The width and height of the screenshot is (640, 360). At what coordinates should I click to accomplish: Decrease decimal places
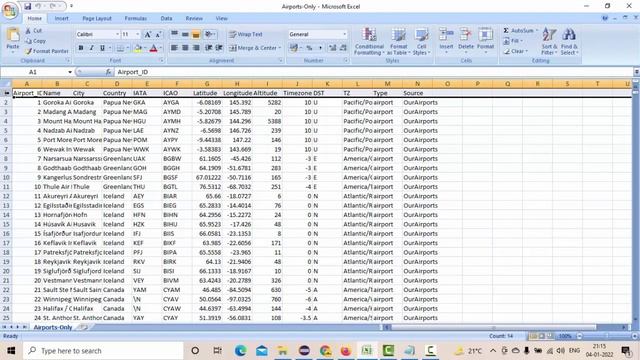click(x=343, y=48)
